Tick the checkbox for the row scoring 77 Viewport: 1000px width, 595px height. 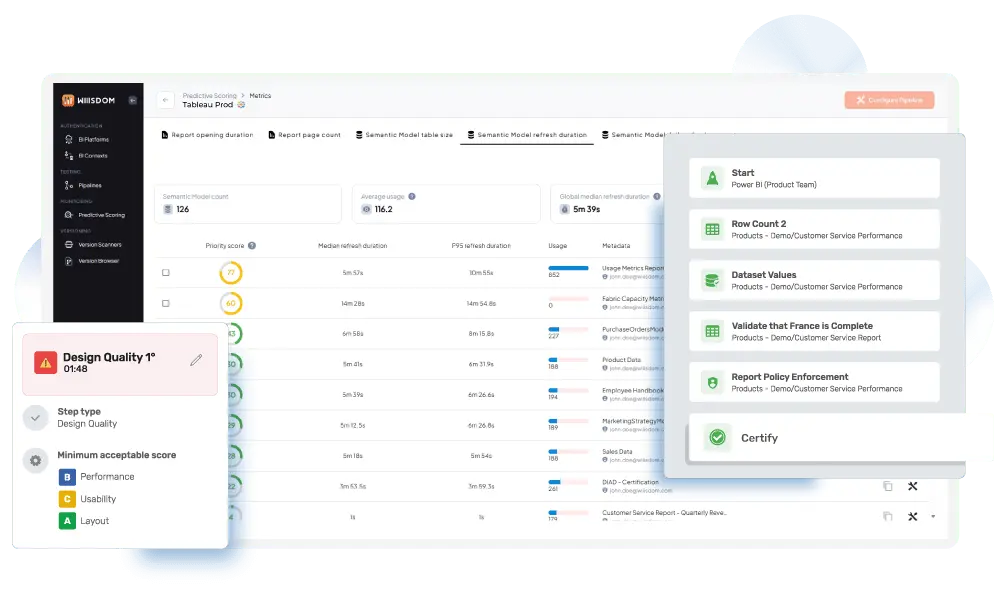coord(166,273)
